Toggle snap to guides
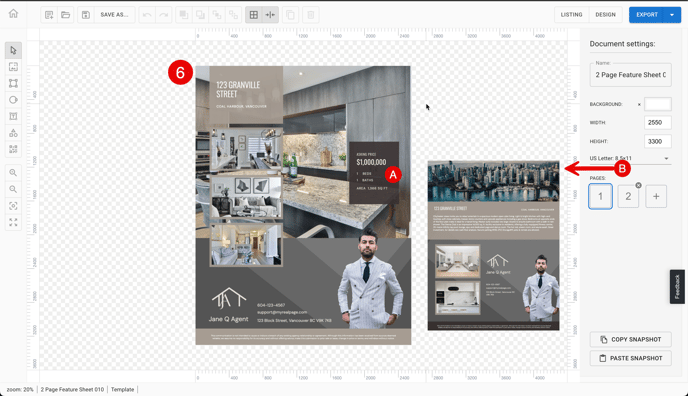 click(x=270, y=15)
